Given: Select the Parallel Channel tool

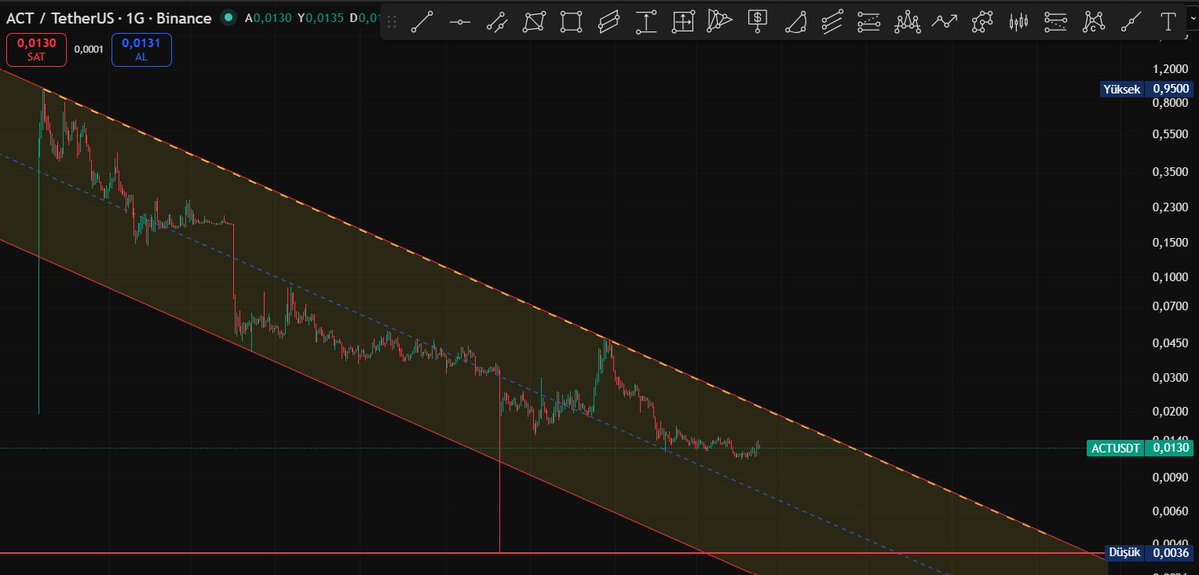Looking at the screenshot, I should click(609, 21).
